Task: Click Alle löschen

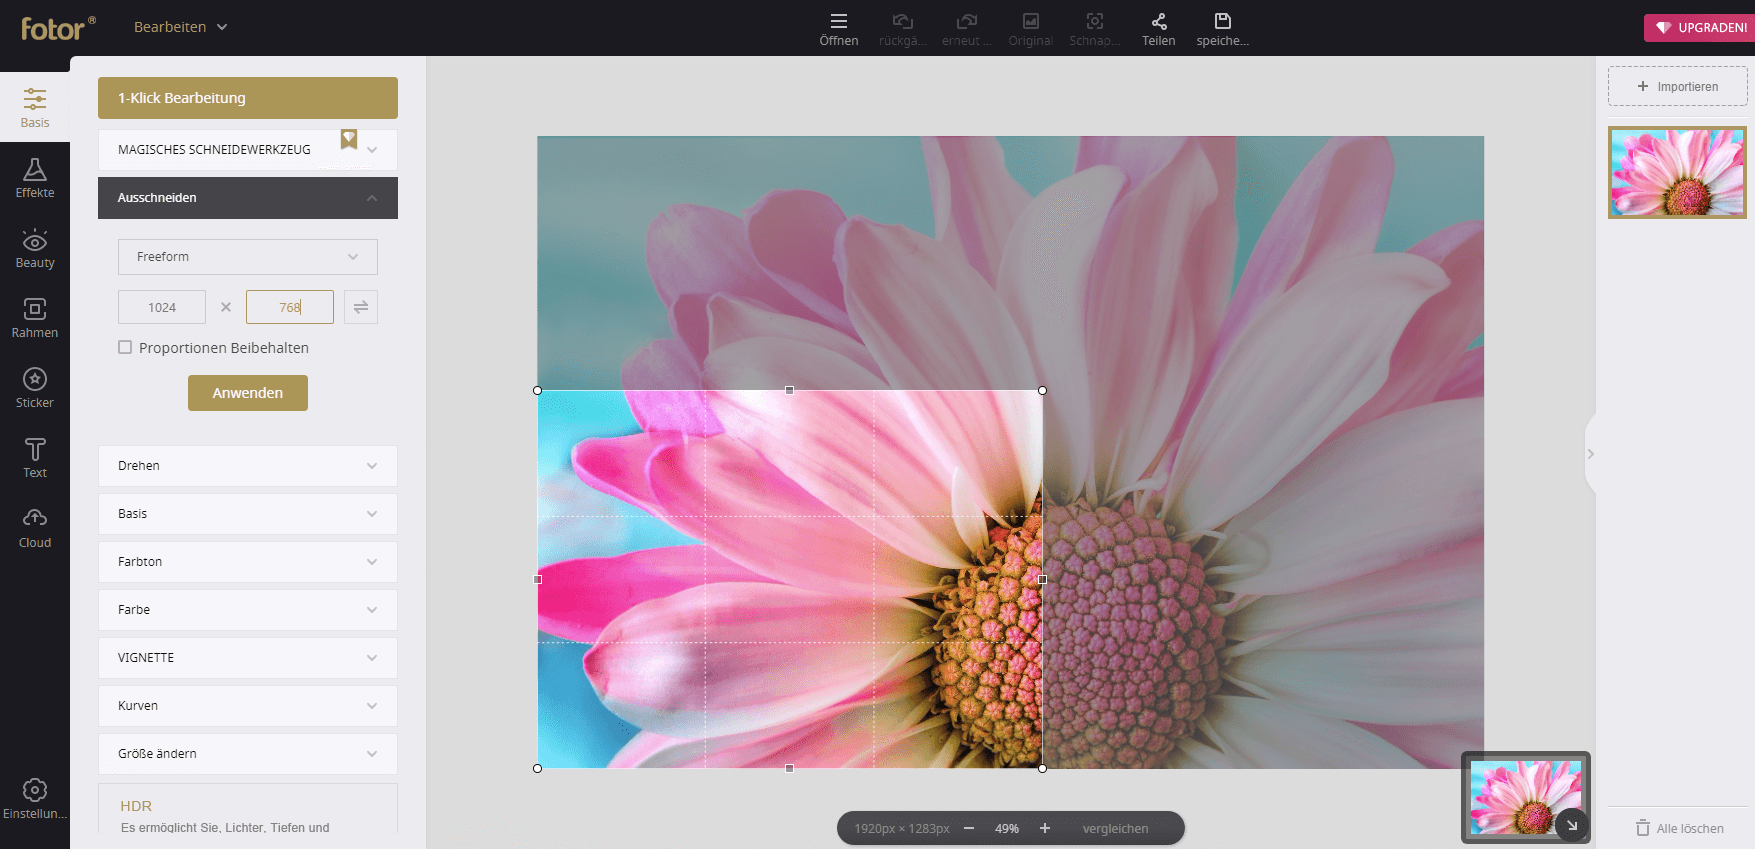Action: [x=1680, y=828]
